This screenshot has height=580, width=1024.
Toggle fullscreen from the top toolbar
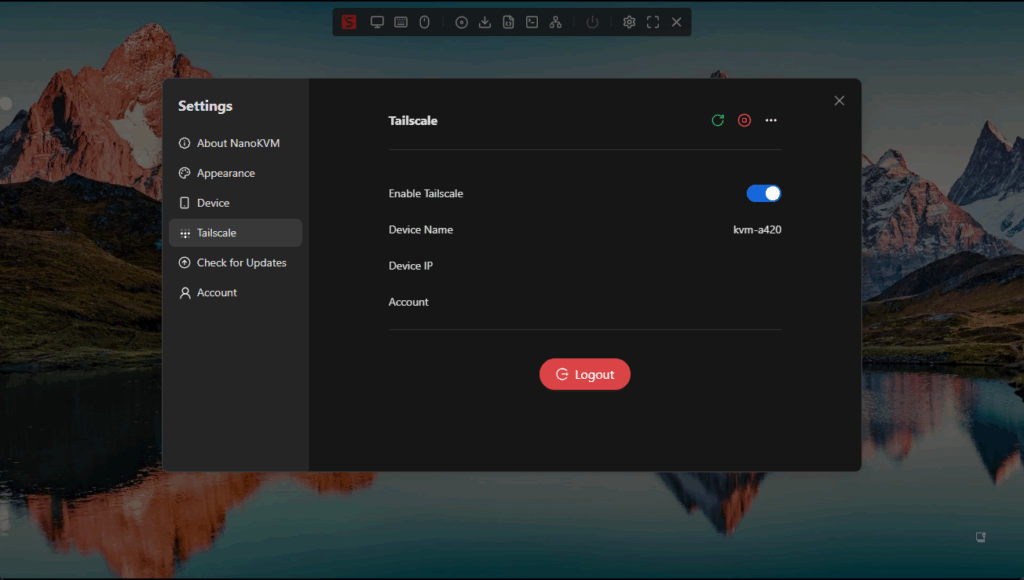653,22
